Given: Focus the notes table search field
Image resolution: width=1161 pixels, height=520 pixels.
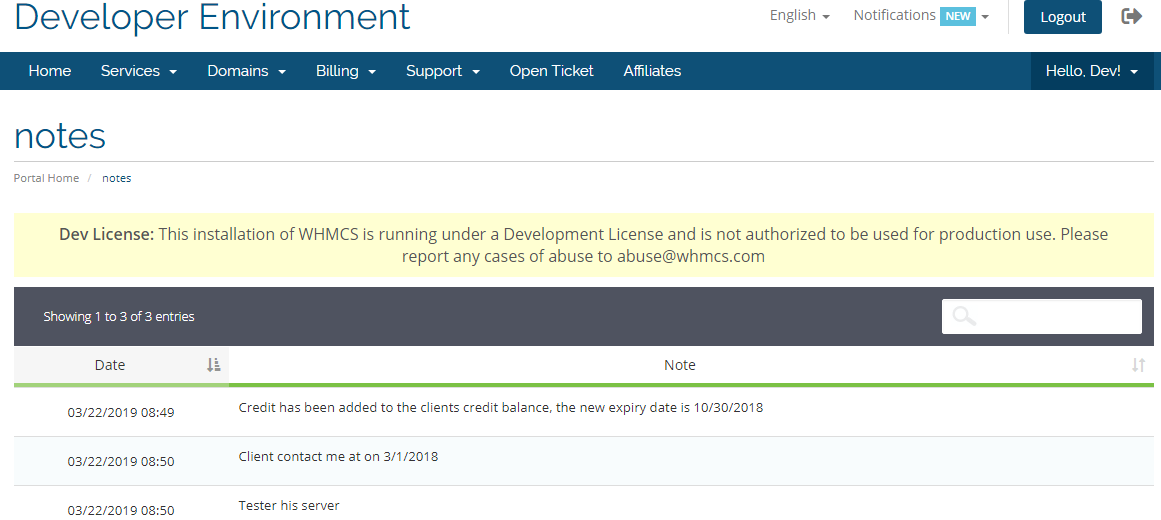Looking at the screenshot, I should point(1041,316).
